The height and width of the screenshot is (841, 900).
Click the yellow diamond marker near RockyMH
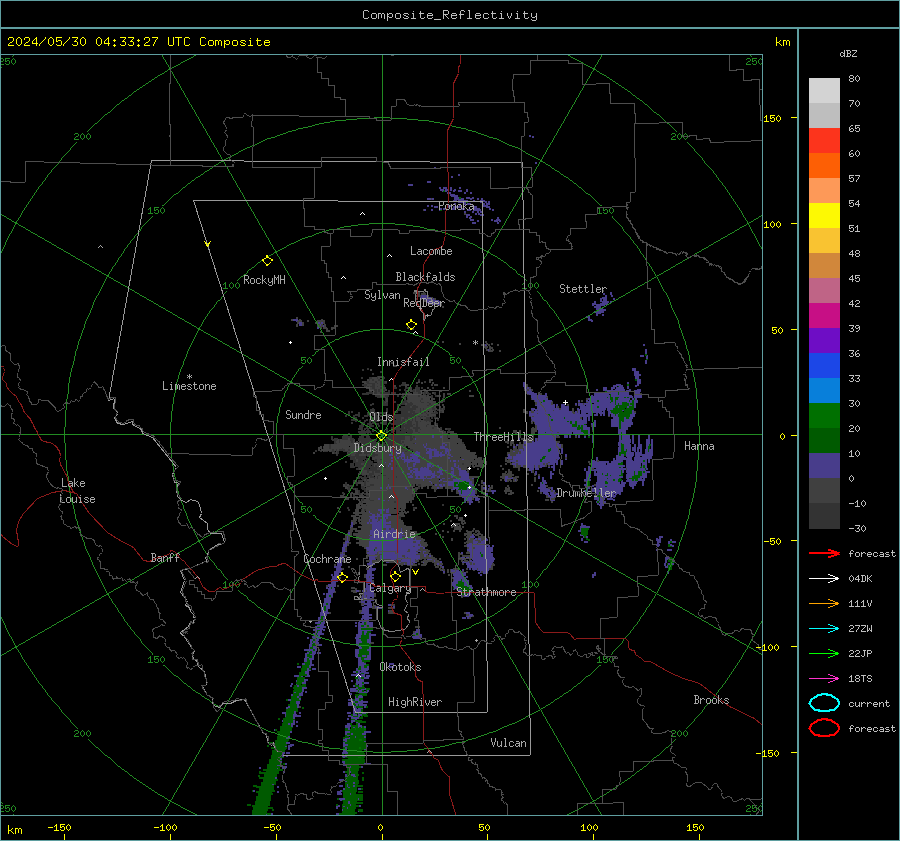pyautogui.click(x=267, y=261)
